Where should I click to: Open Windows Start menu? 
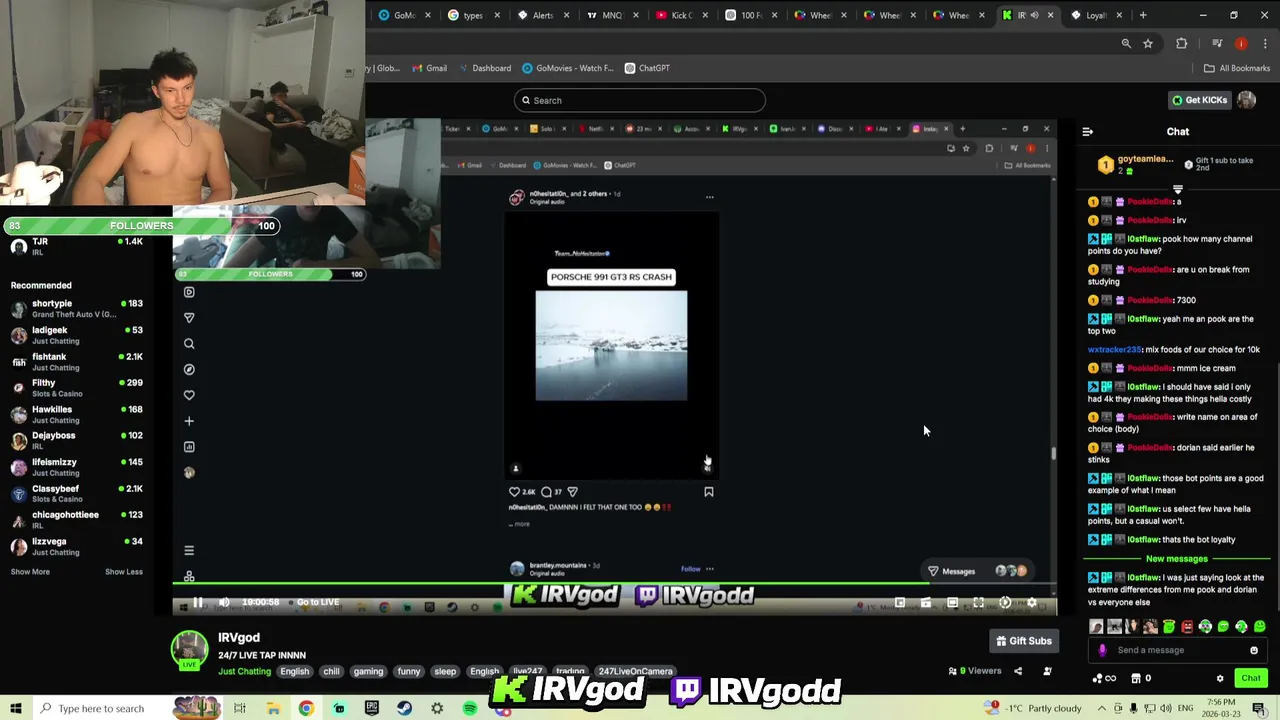[16, 708]
